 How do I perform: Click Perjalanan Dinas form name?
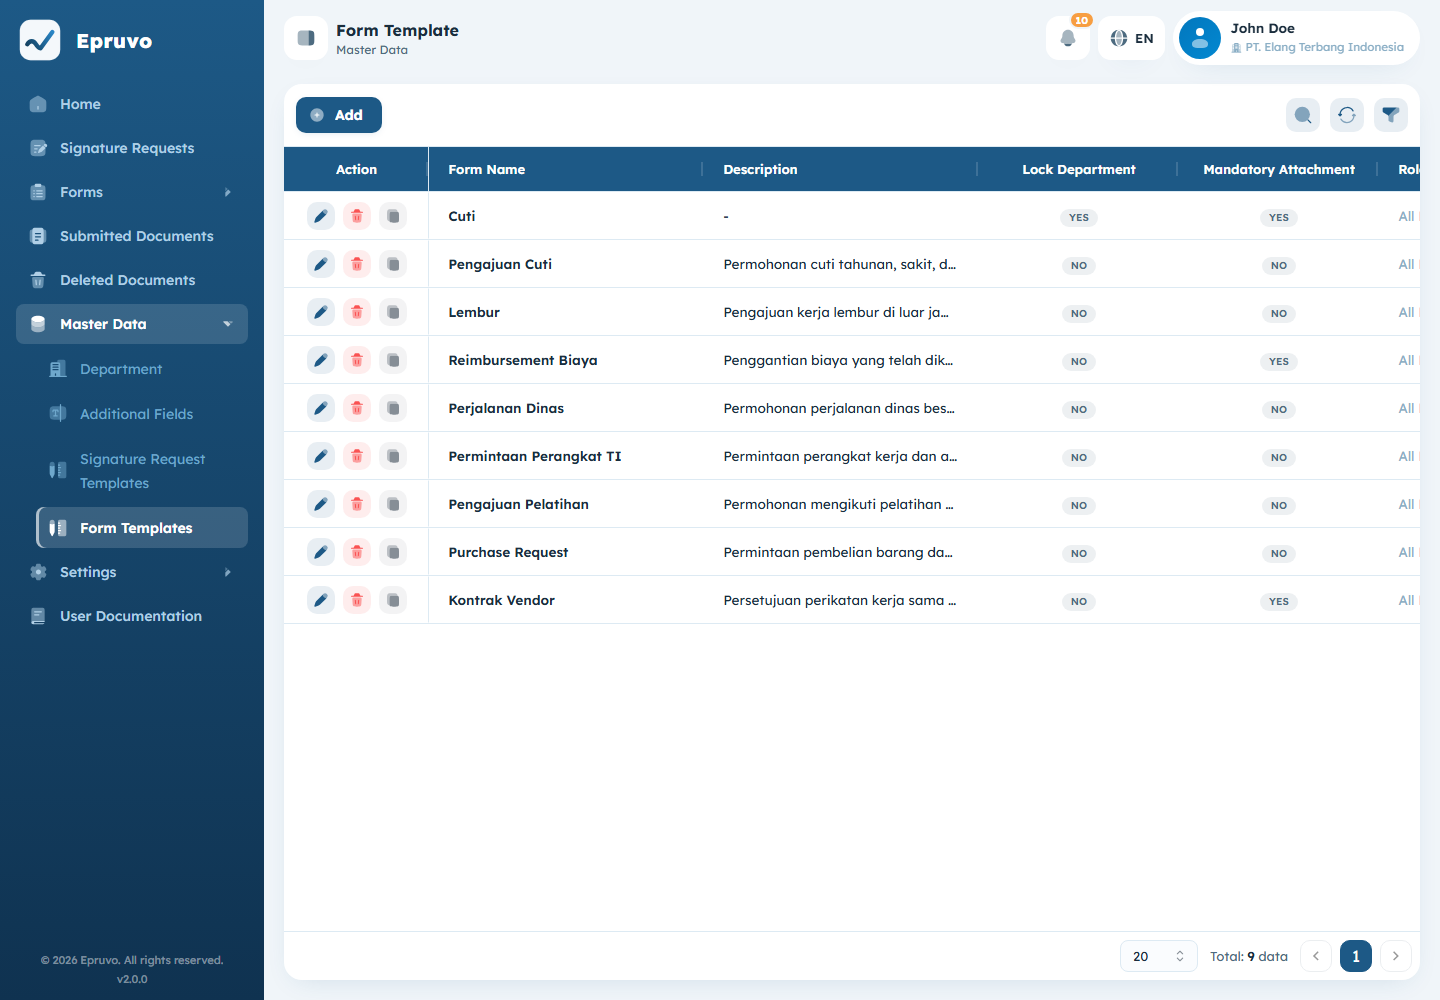click(x=506, y=408)
